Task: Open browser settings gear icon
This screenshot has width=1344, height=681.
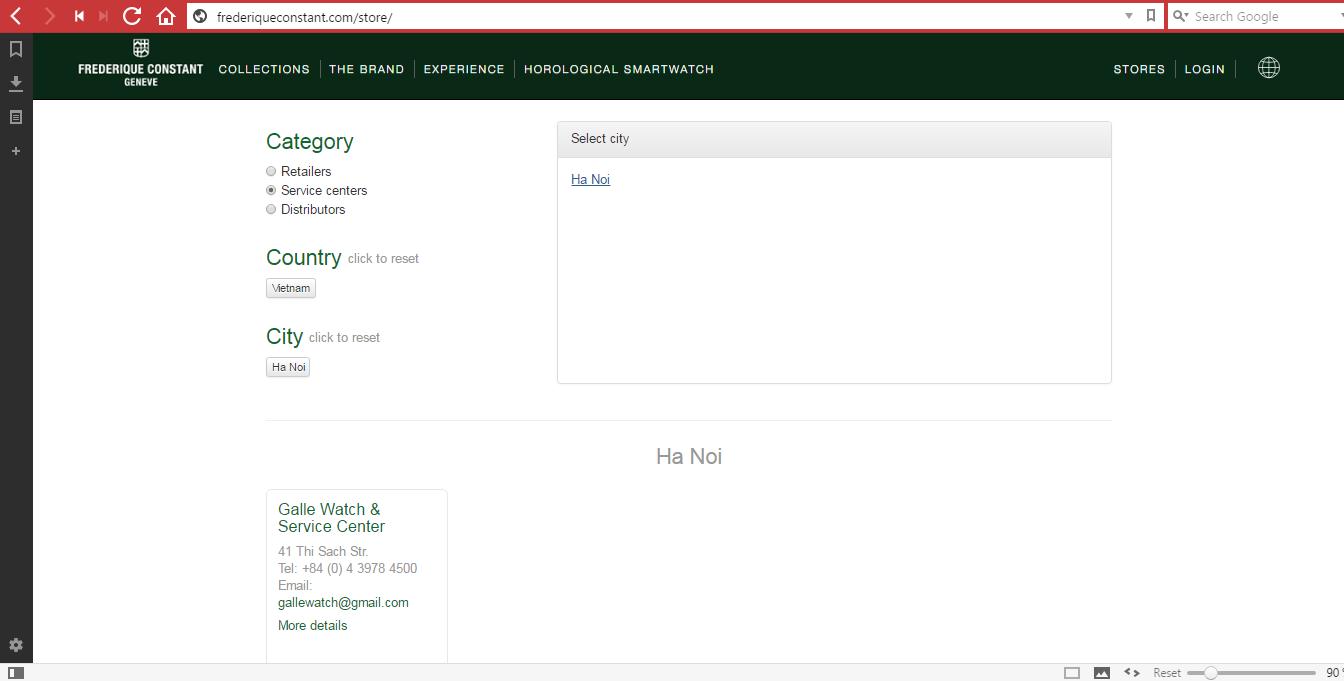Action: click(x=16, y=645)
